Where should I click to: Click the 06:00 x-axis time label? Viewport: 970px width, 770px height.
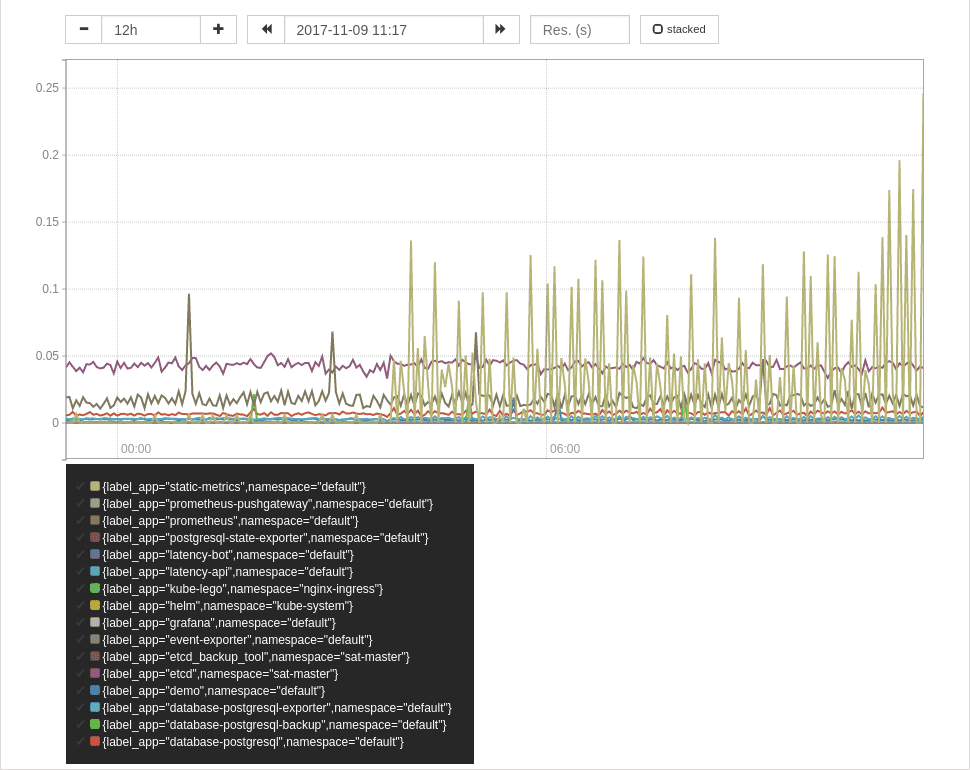(565, 449)
